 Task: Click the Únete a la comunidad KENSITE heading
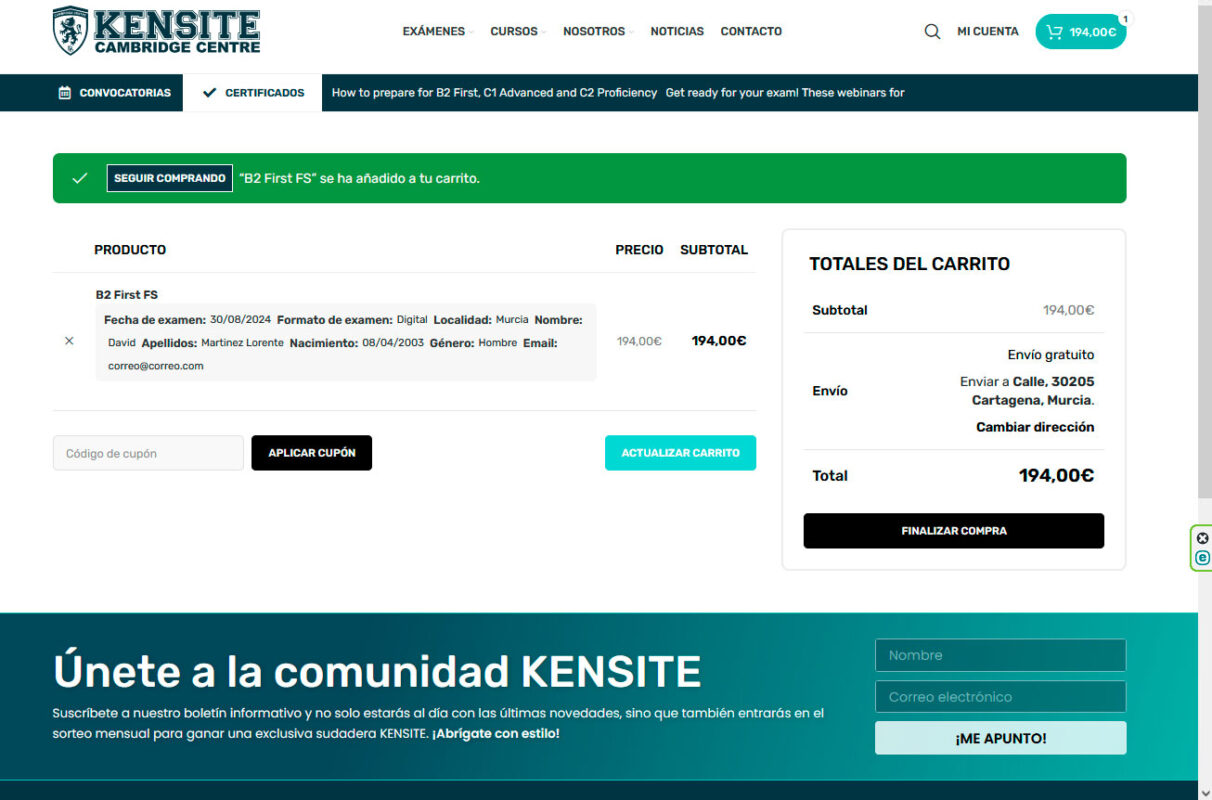tap(377, 671)
